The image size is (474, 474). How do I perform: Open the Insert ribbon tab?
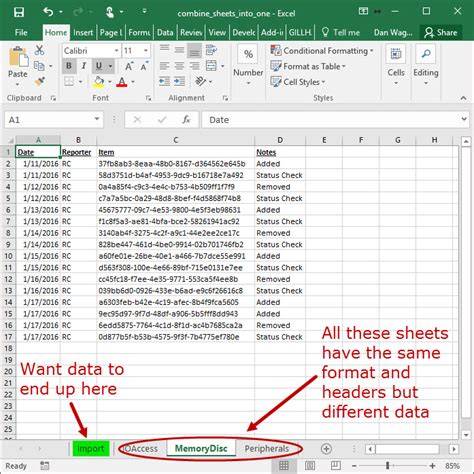point(83,33)
